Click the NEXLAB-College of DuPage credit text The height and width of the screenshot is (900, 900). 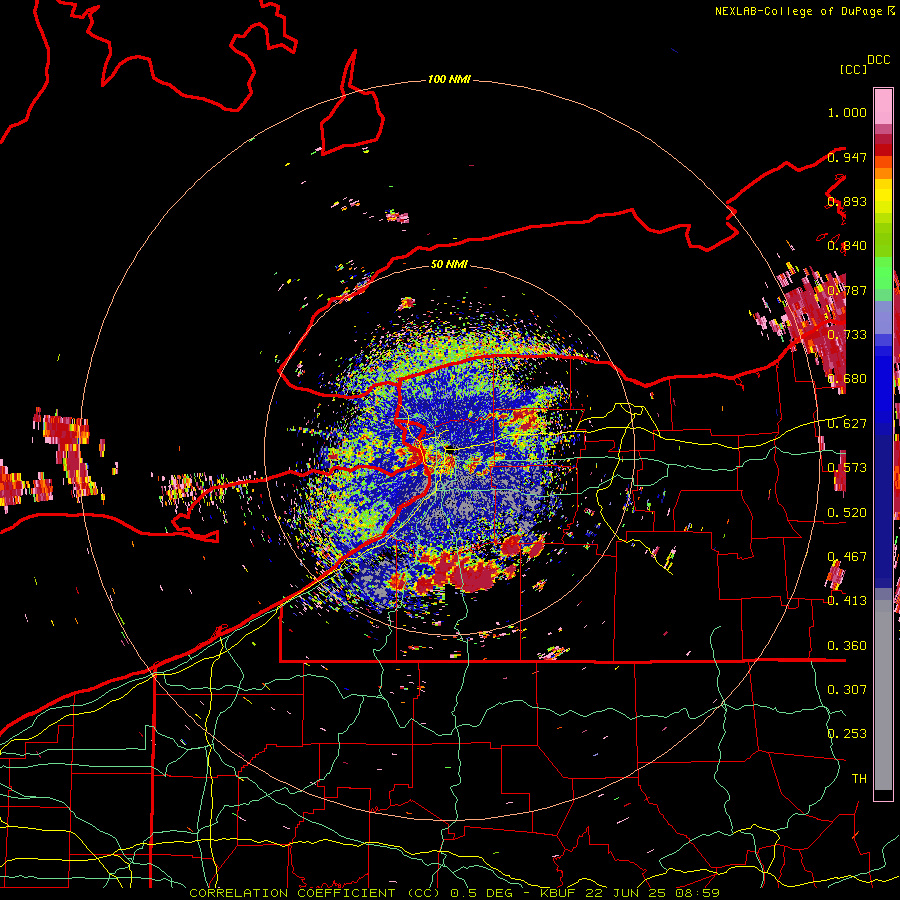[x=798, y=11]
